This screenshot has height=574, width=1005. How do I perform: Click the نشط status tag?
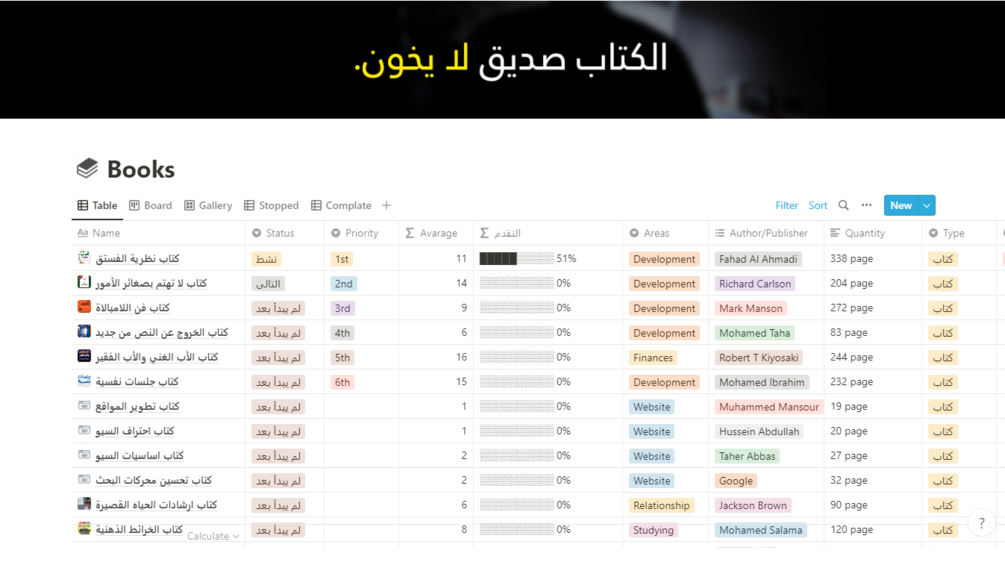click(x=266, y=259)
